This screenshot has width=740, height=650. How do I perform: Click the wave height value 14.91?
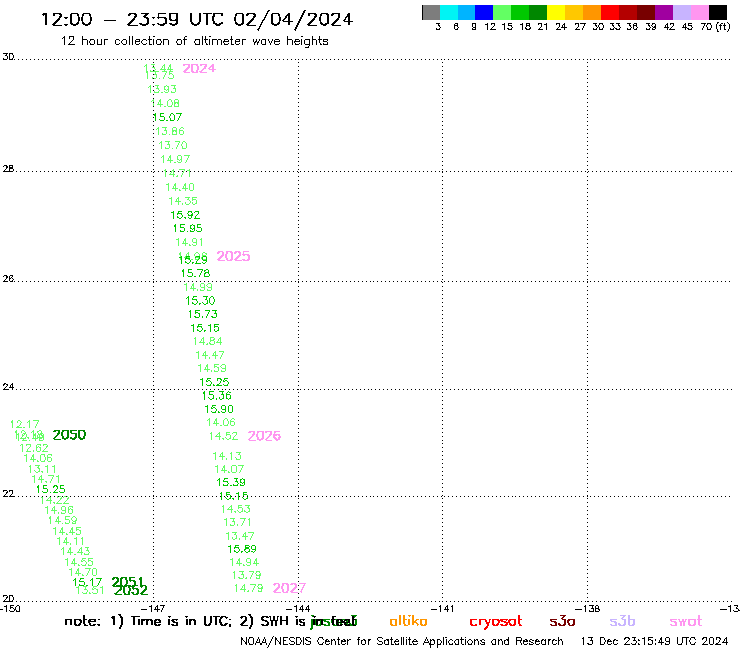(x=190, y=243)
